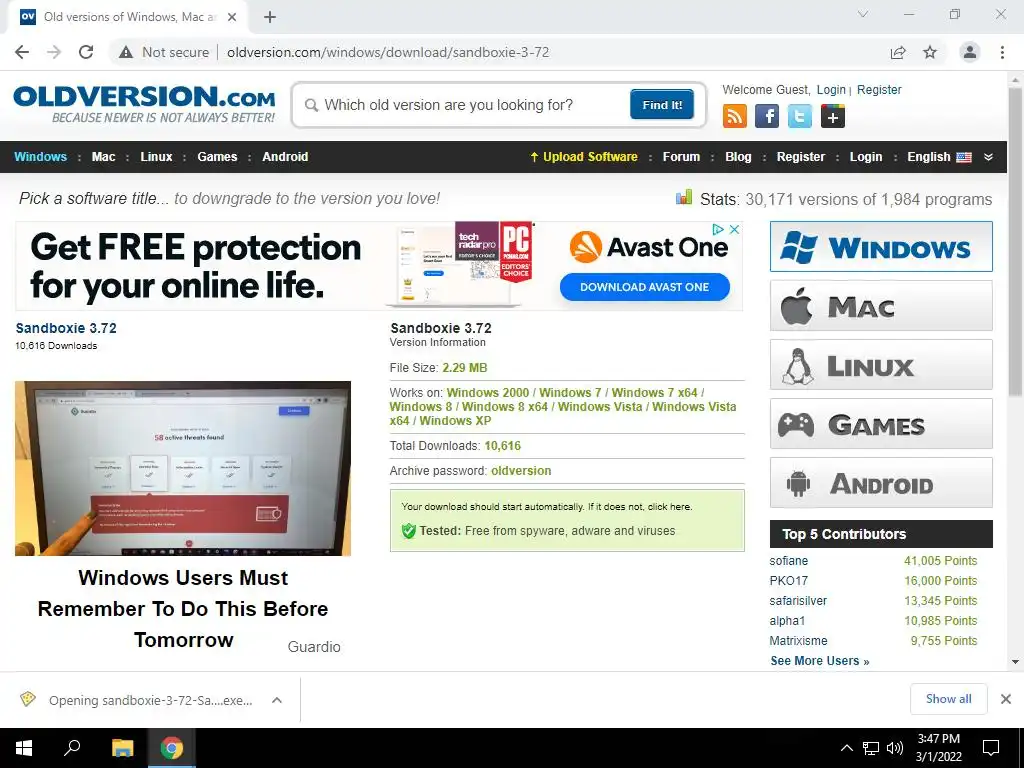Click DOWNLOAD AVAST ONE button
This screenshot has height=768, width=1024.
[x=645, y=287]
